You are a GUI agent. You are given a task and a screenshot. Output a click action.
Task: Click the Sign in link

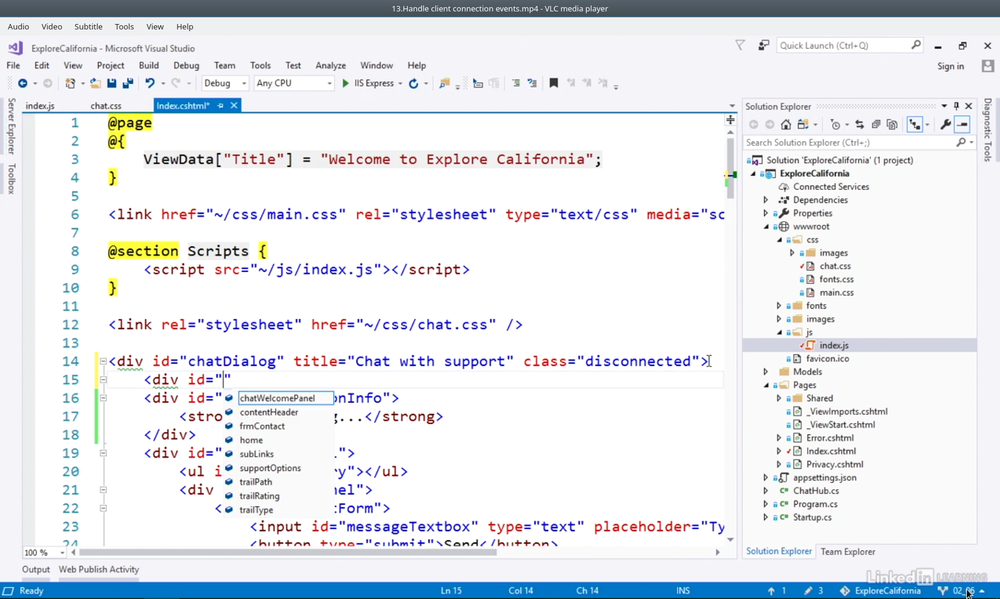950,66
